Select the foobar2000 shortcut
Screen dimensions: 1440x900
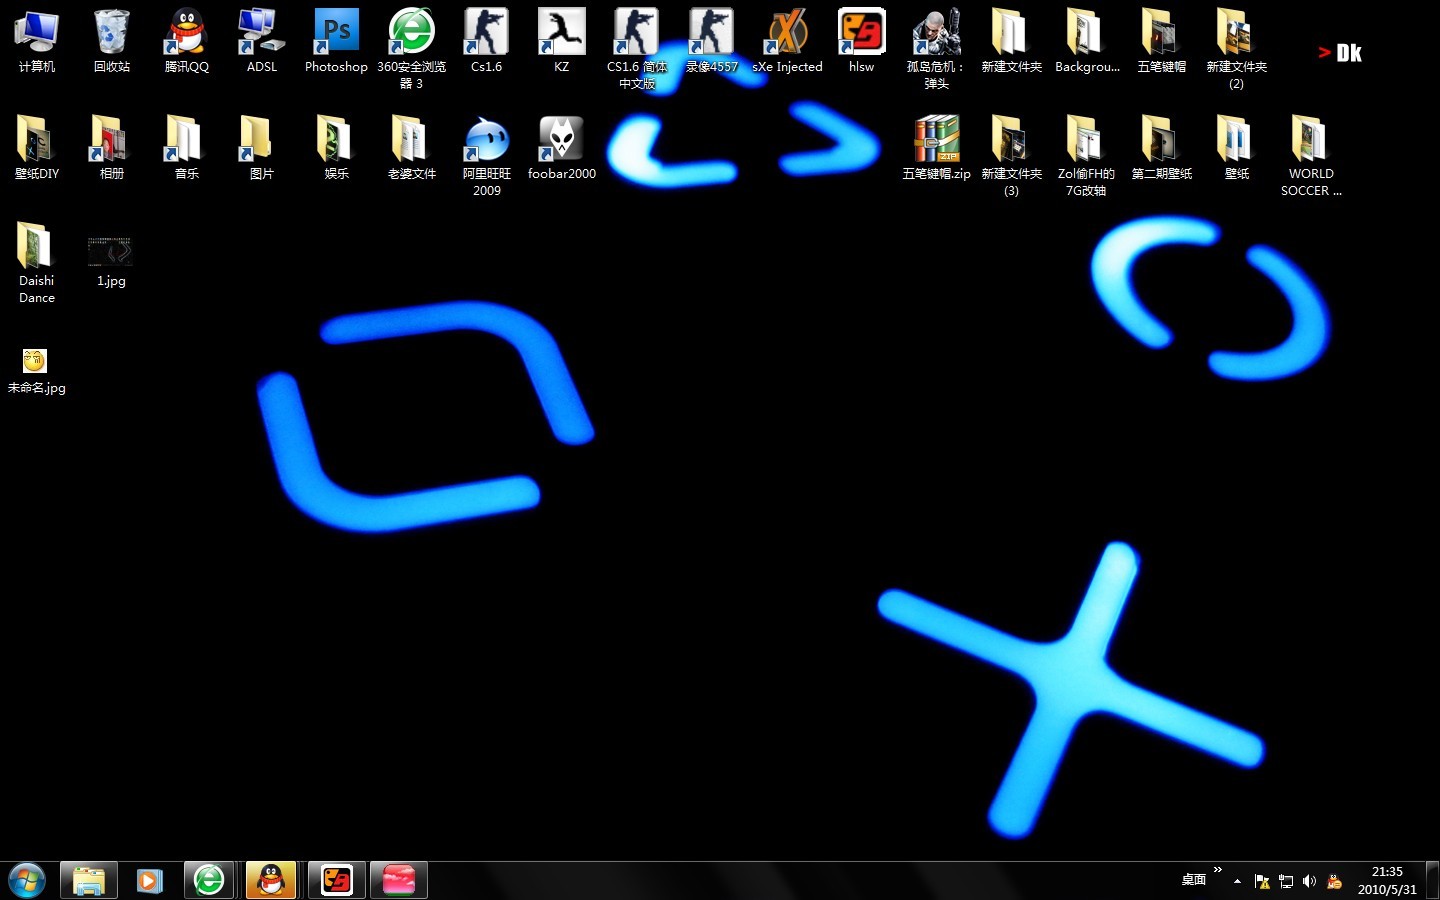pos(561,148)
